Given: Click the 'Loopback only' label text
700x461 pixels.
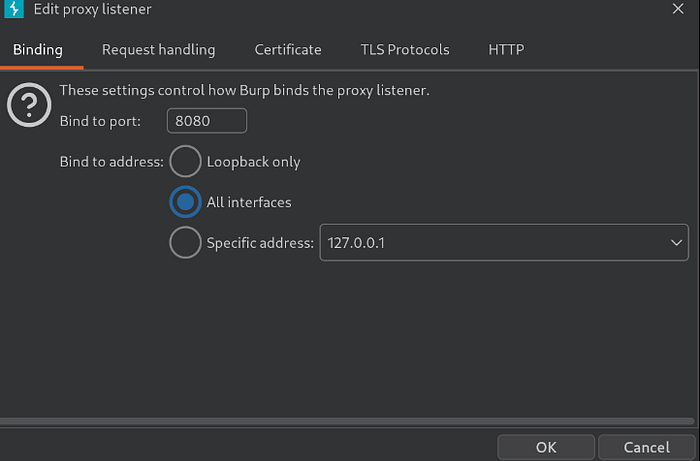Looking at the screenshot, I should [x=253, y=162].
